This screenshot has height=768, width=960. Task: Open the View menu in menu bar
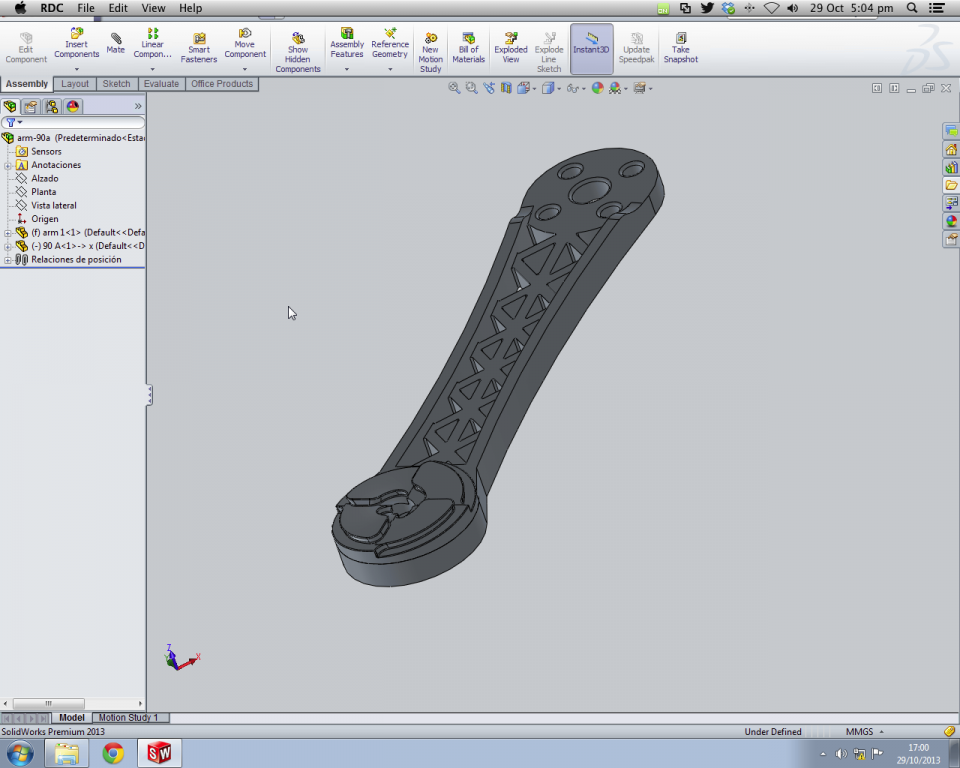click(x=153, y=8)
